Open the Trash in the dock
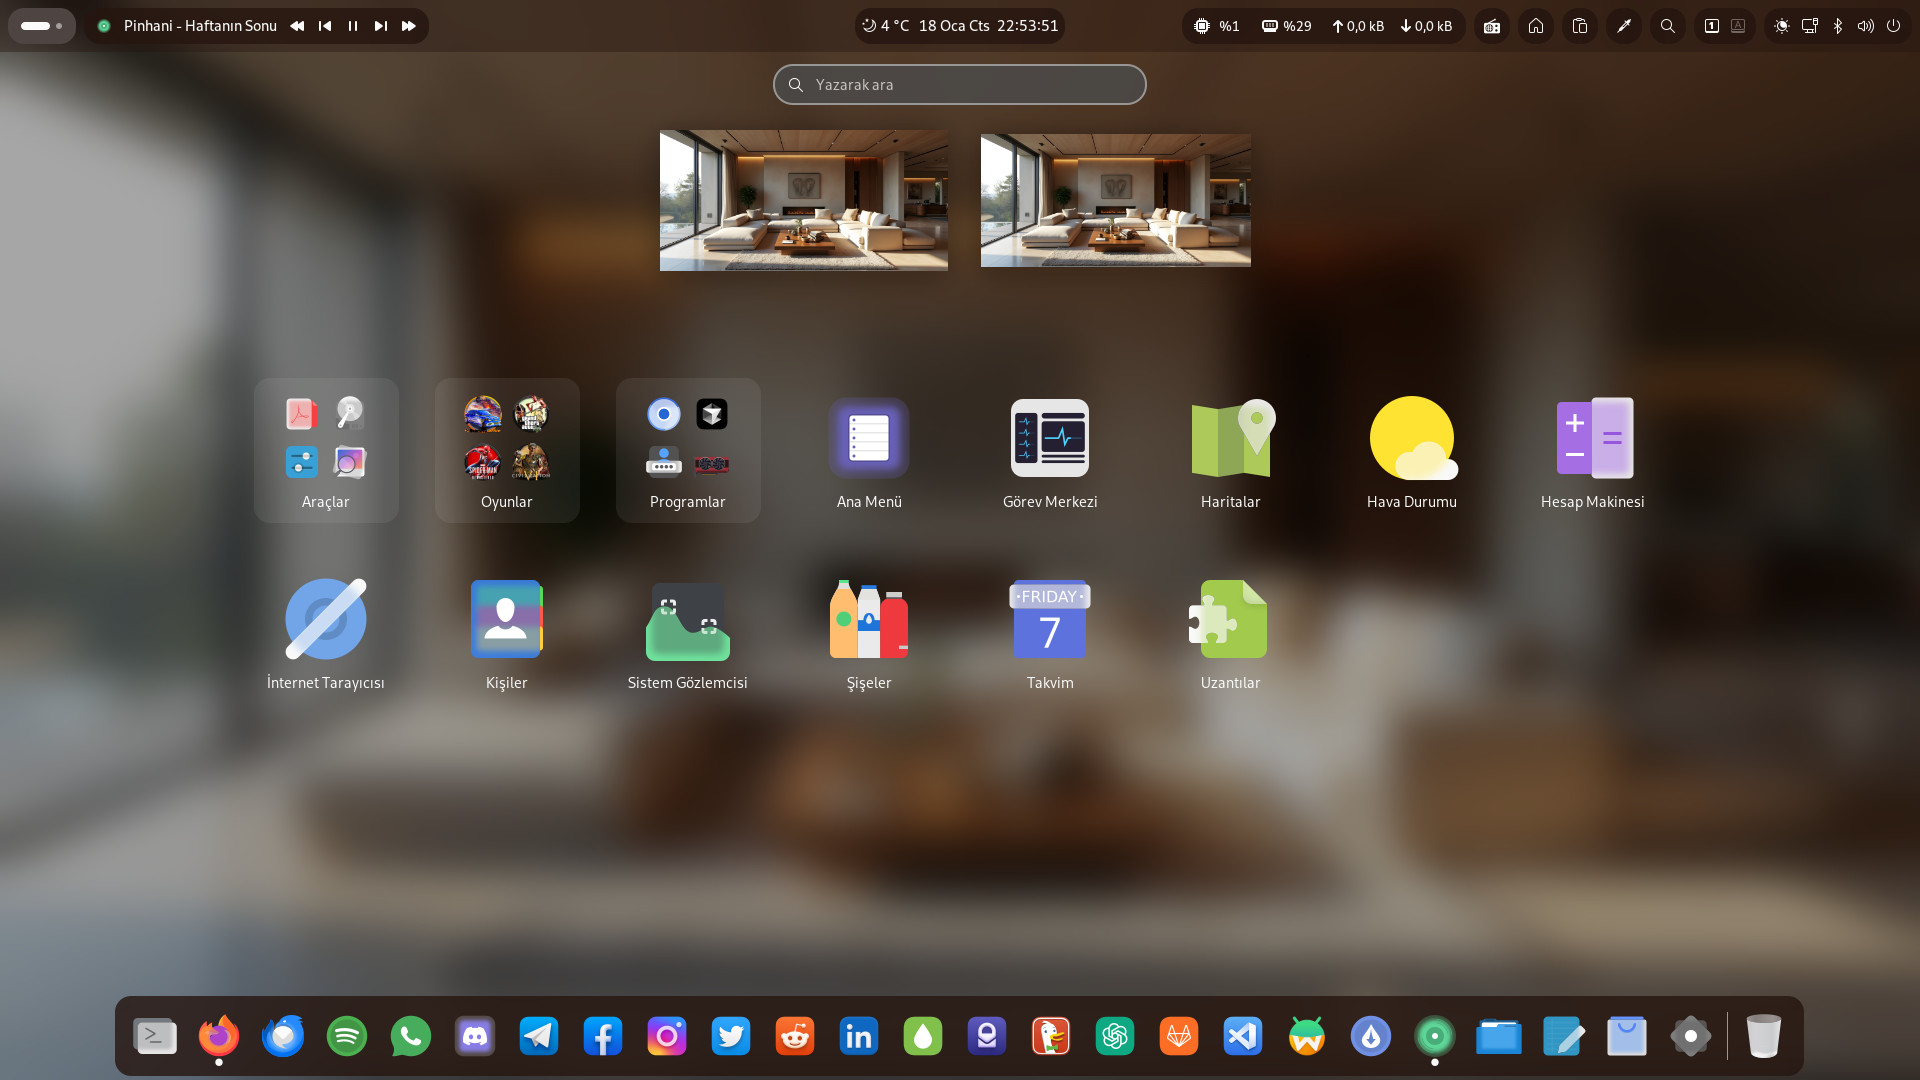Image resolution: width=1920 pixels, height=1080 pixels. click(x=1764, y=1036)
